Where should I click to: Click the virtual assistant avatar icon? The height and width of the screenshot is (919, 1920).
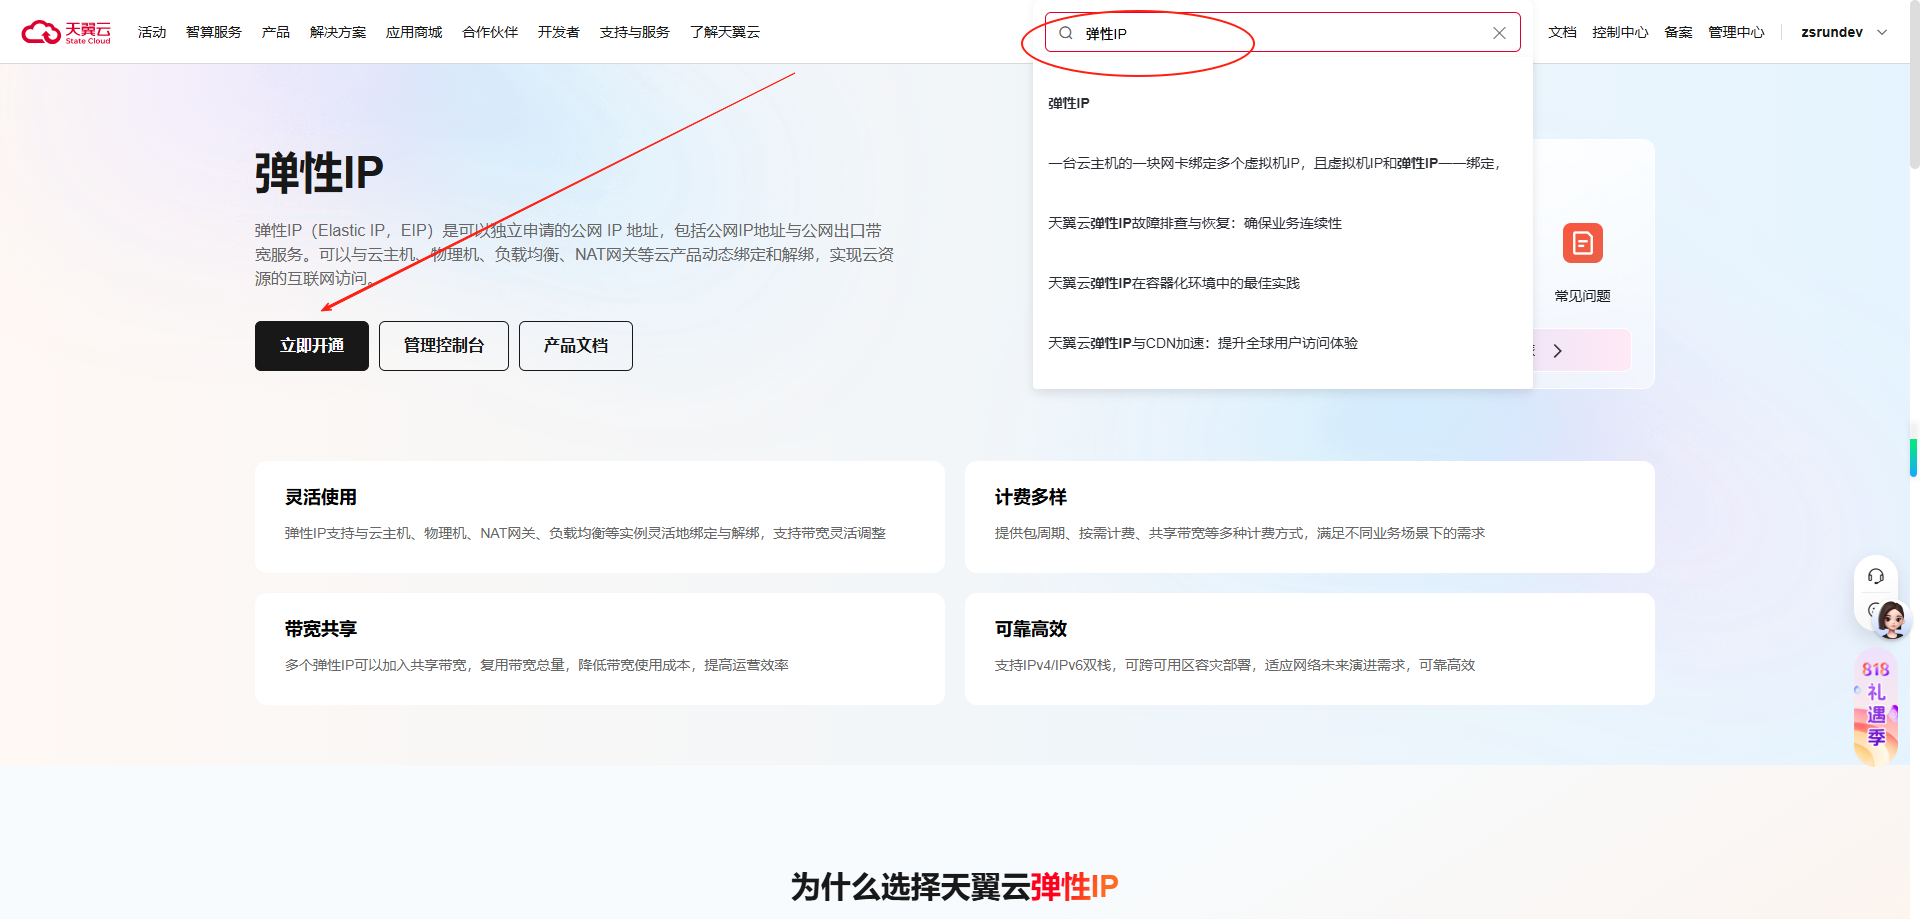[1889, 620]
